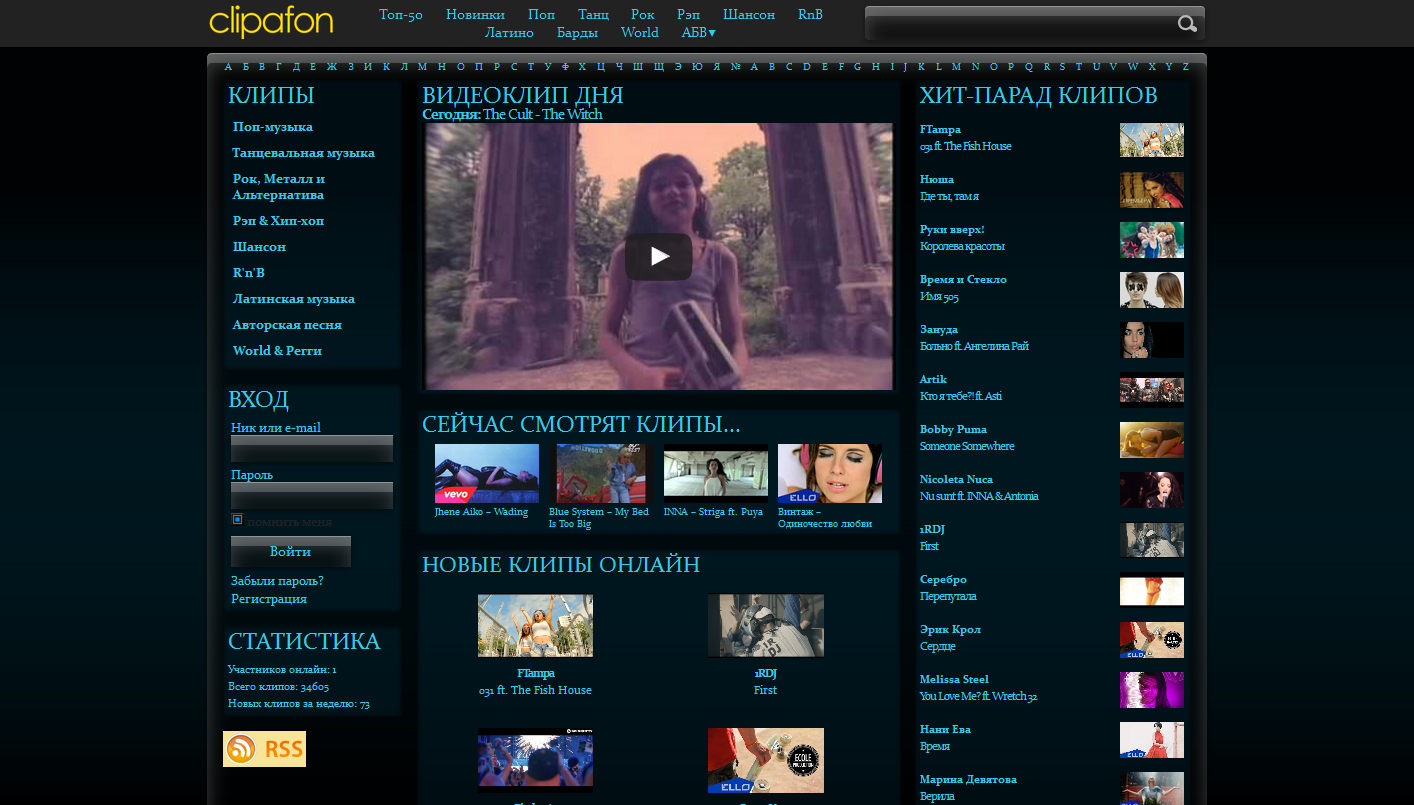Open FTampa thumbnail in new clips

[535, 626]
